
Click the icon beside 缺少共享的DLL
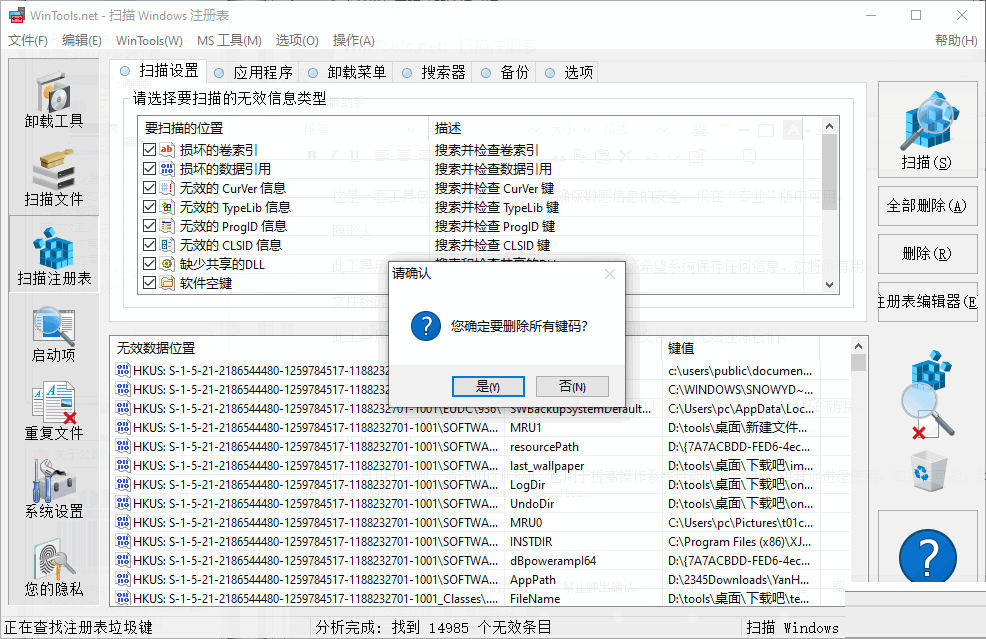pos(167,264)
